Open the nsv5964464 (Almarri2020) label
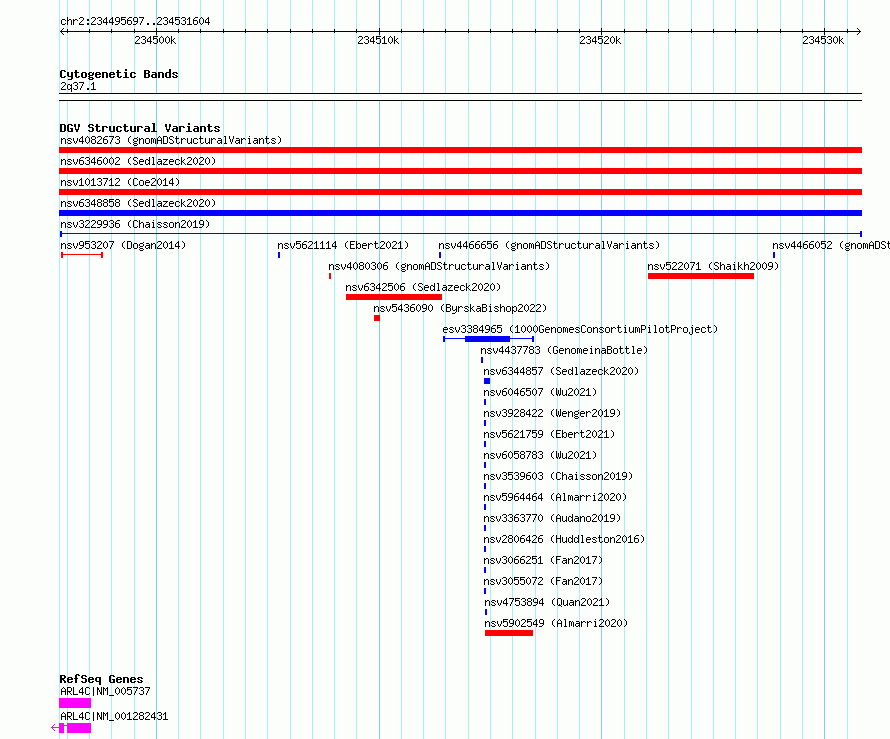 [555, 497]
